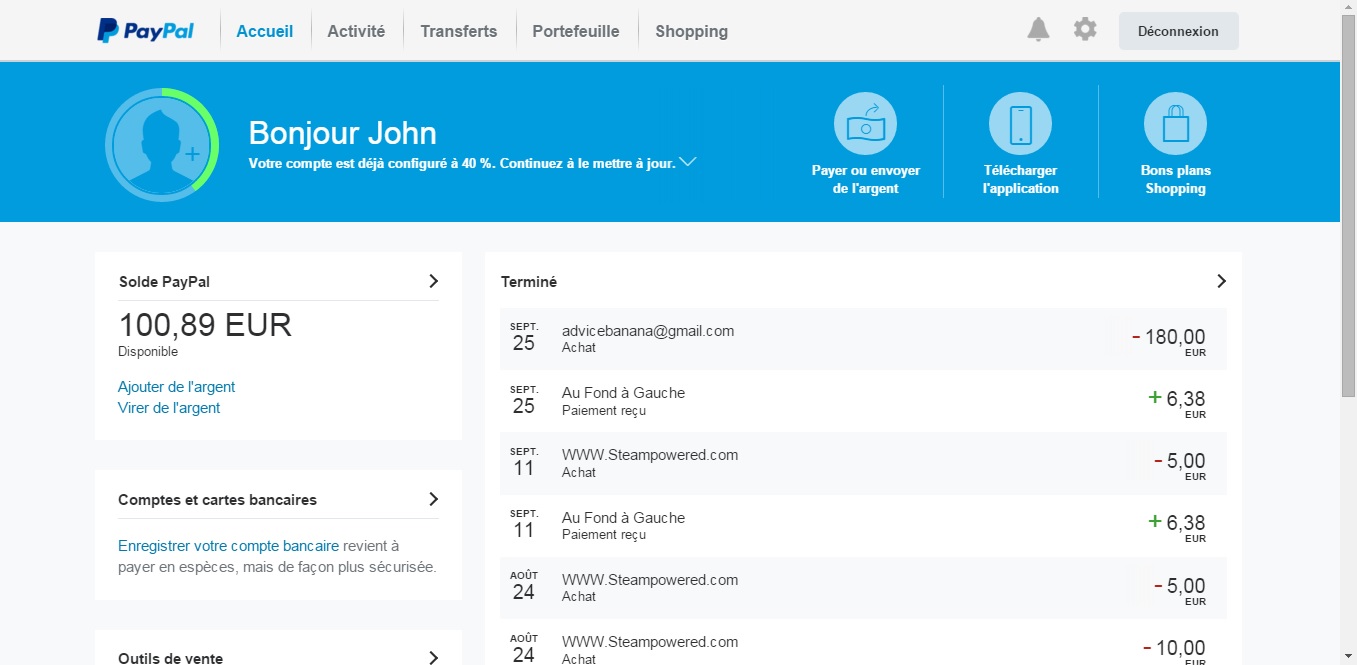Expand account setup progress chevron

[687, 162]
